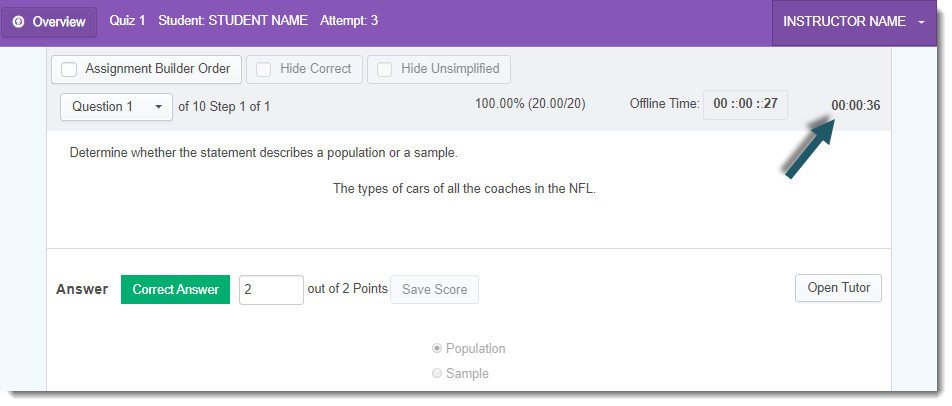The height and width of the screenshot is (406, 952).
Task: Click the Student: STUDENT NAME label
Action: click(x=233, y=21)
